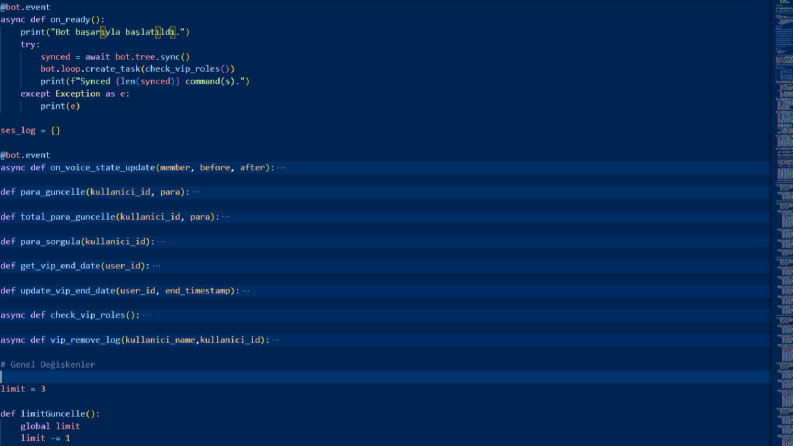The height and width of the screenshot is (446, 793).
Task: Click the 'try:' keyword line
Action: click(30, 44)
